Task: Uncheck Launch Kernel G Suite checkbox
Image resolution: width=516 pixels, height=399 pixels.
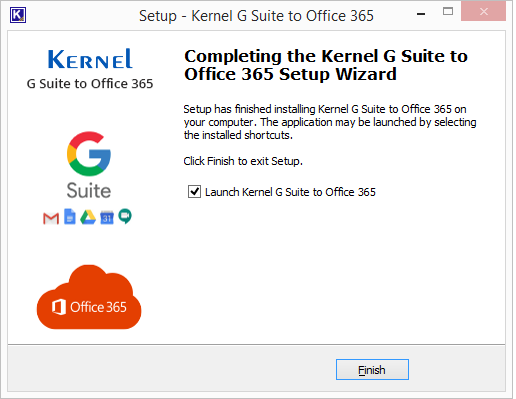Action: pyautogui.click(x=194, y=192)
